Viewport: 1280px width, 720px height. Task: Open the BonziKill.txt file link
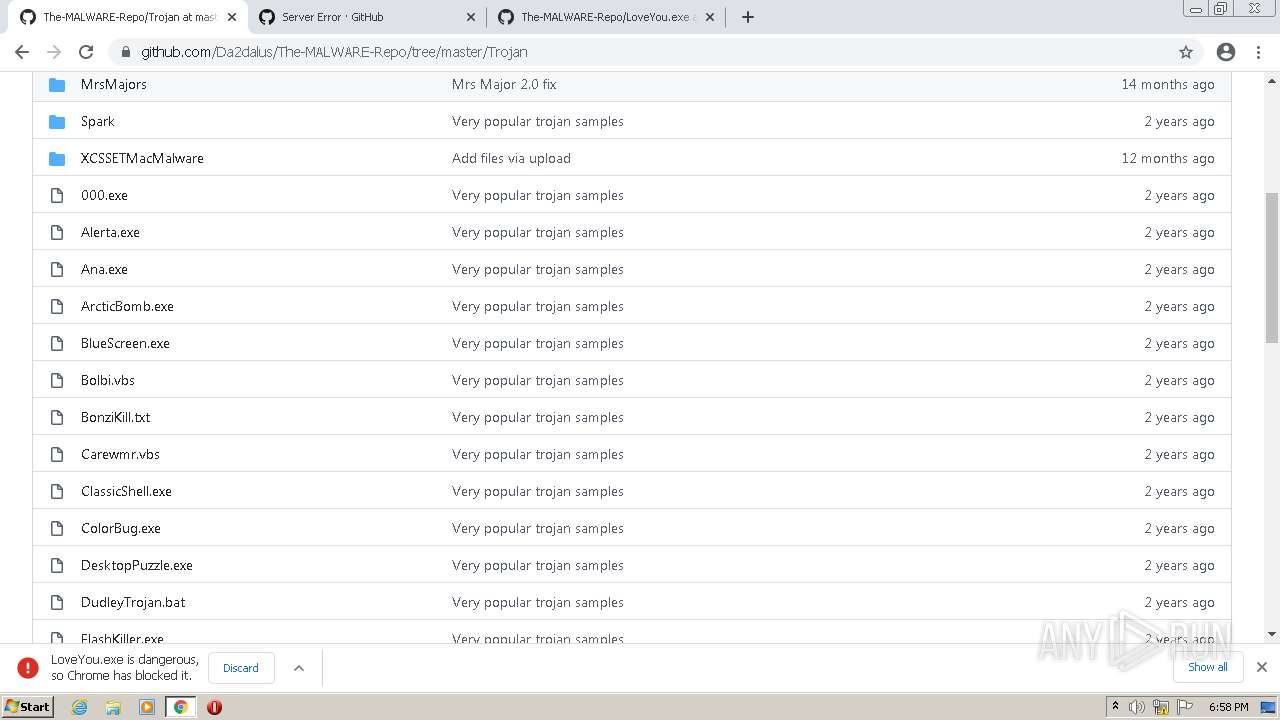coord(116,417)
